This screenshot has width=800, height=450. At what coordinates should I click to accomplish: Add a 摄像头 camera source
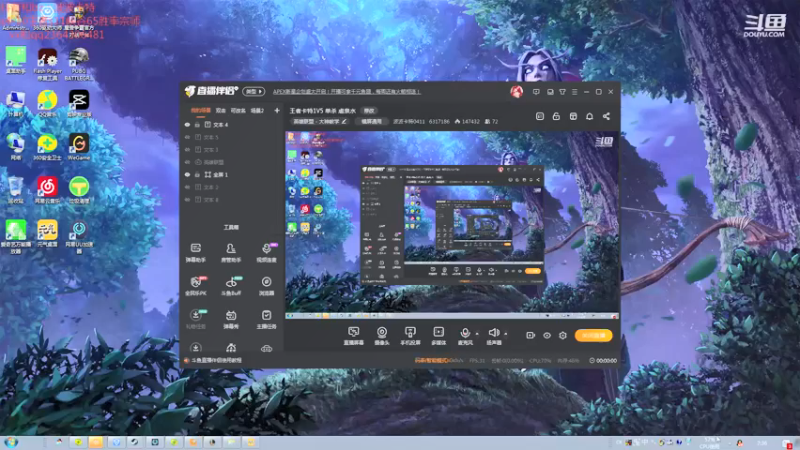382,336
